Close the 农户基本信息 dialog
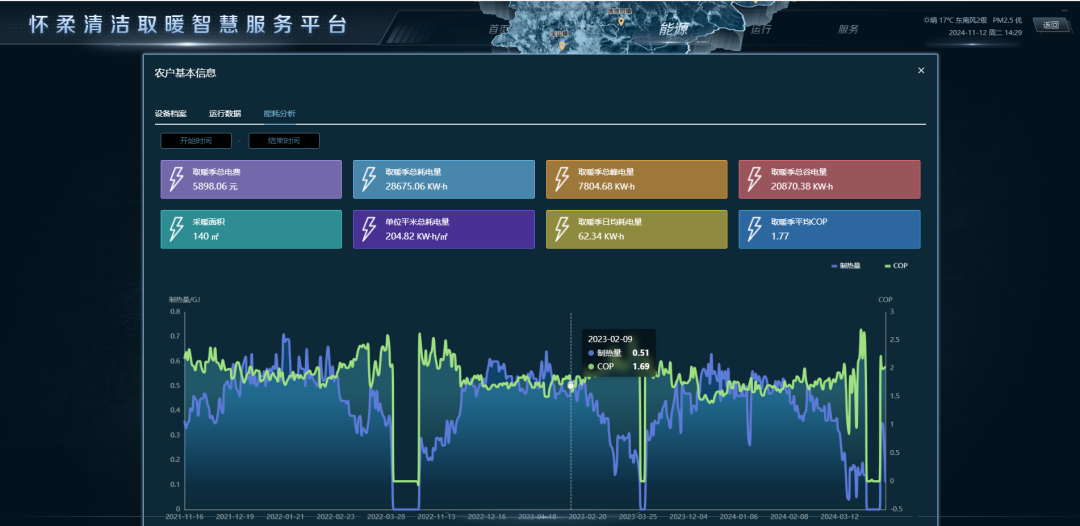This screenshot has width=1080, height=526. (921, 71)
